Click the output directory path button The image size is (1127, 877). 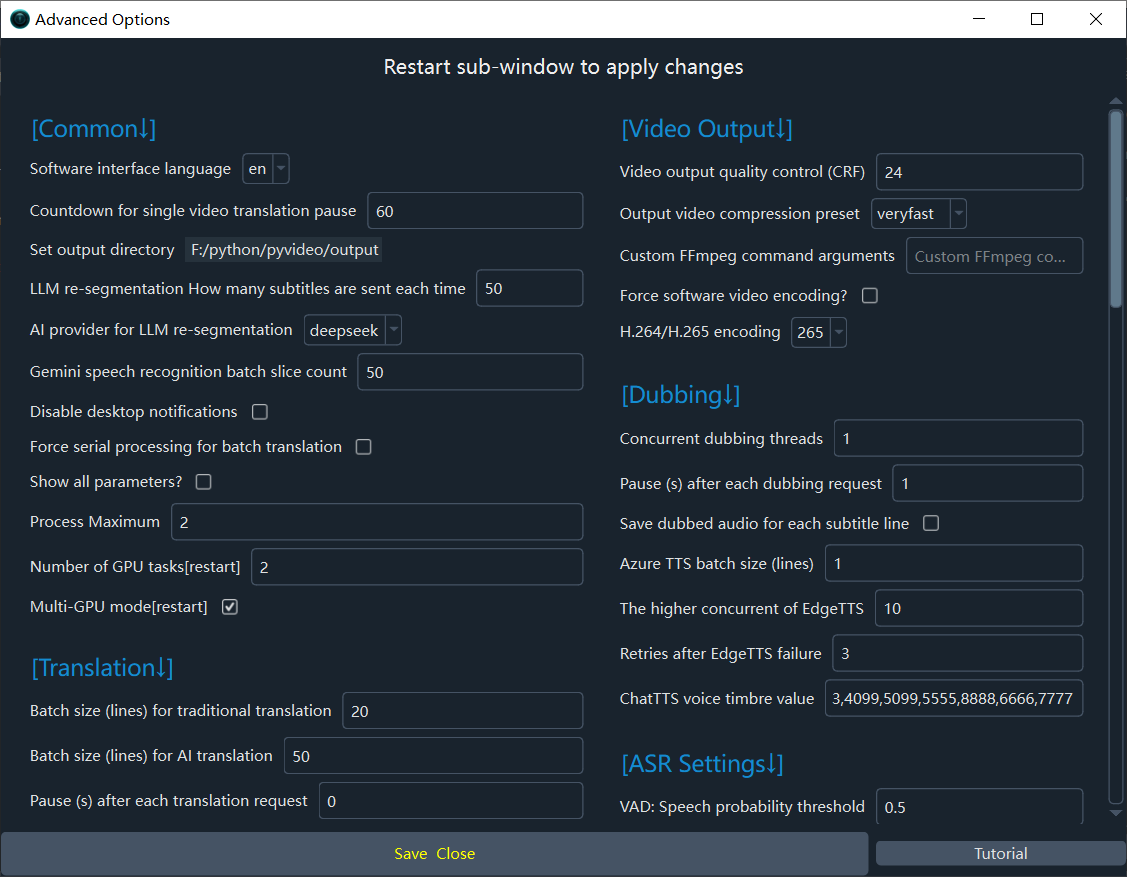click(x=284, y=250)
